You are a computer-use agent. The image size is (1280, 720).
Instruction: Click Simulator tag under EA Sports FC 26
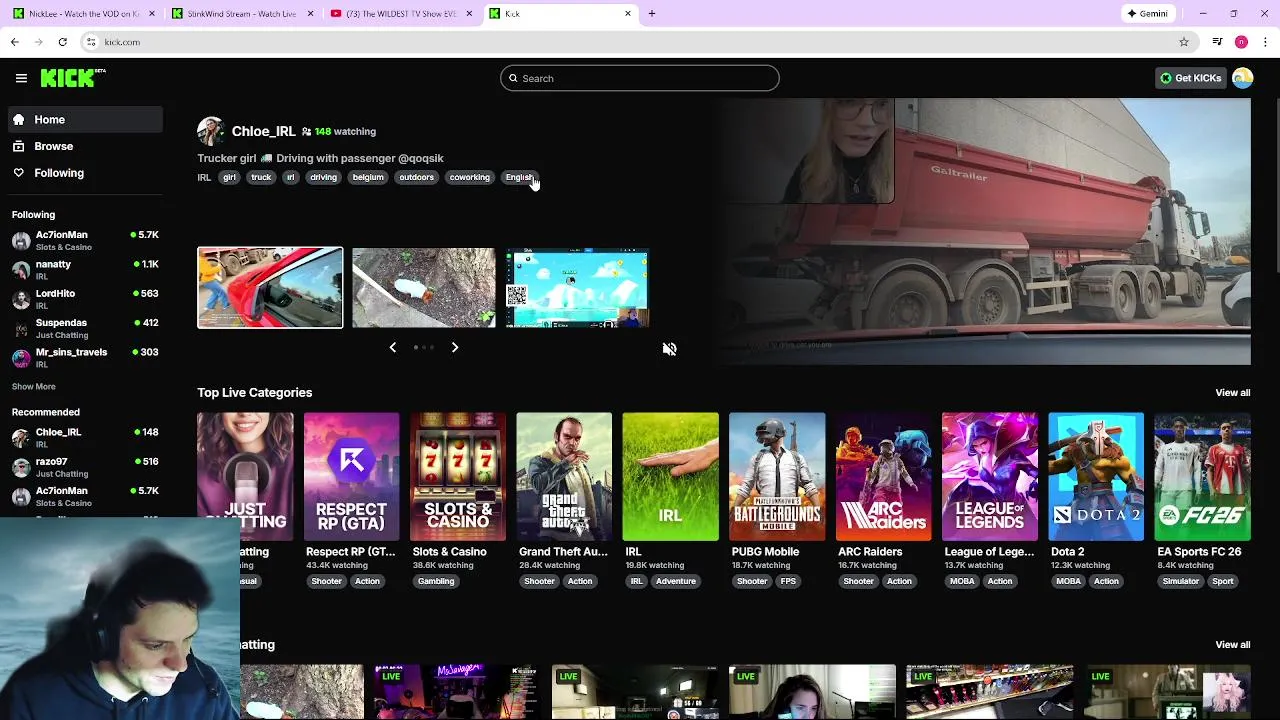pos(1180,581)
